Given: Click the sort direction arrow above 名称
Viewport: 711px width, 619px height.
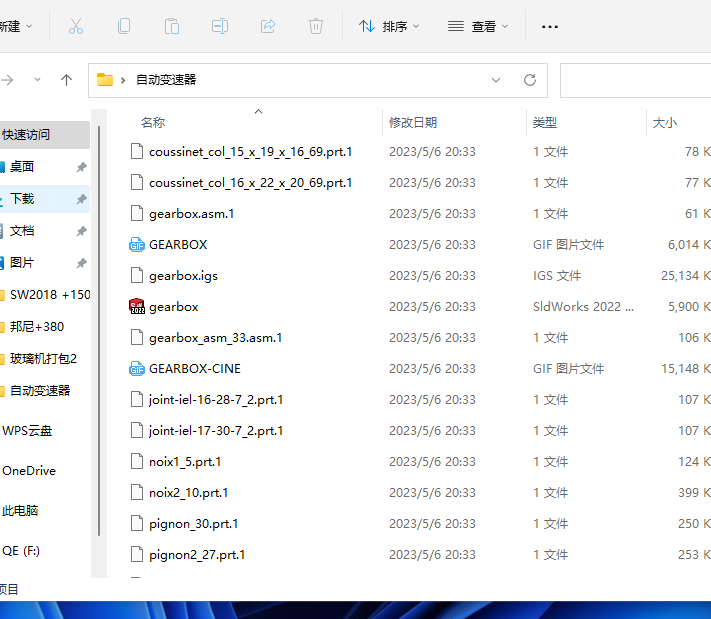Looking at the screenshot, I should click(258, 112).
